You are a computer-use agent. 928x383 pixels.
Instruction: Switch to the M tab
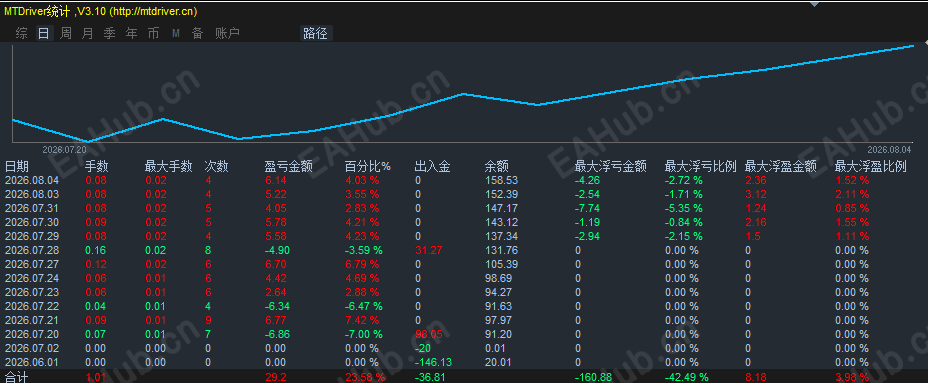point(176,34)
